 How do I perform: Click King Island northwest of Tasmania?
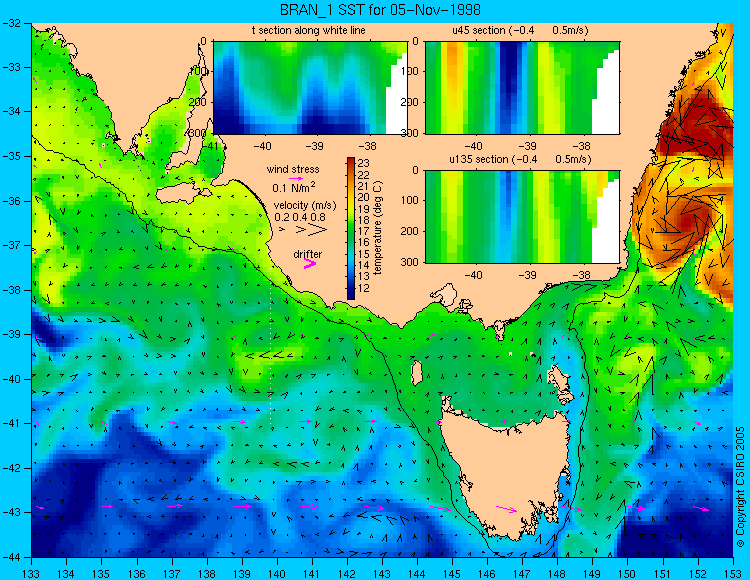[x=417, y=373]
